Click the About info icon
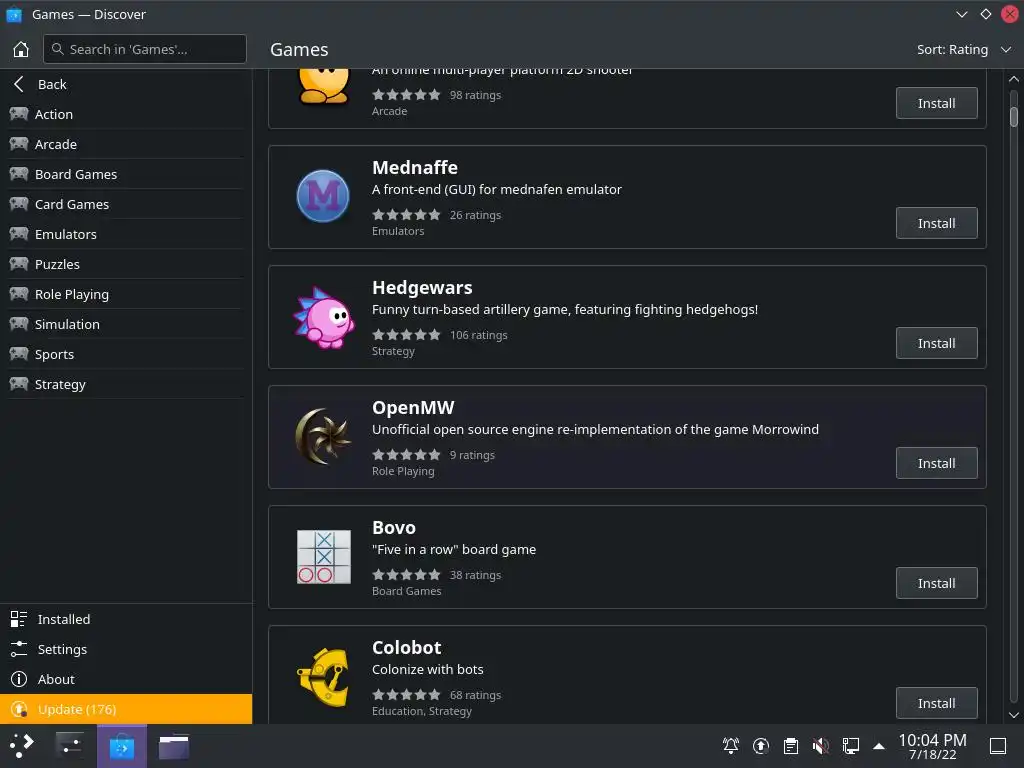Screen dimensions: 1024x768 pyautogui.click(x=19, y=679)
